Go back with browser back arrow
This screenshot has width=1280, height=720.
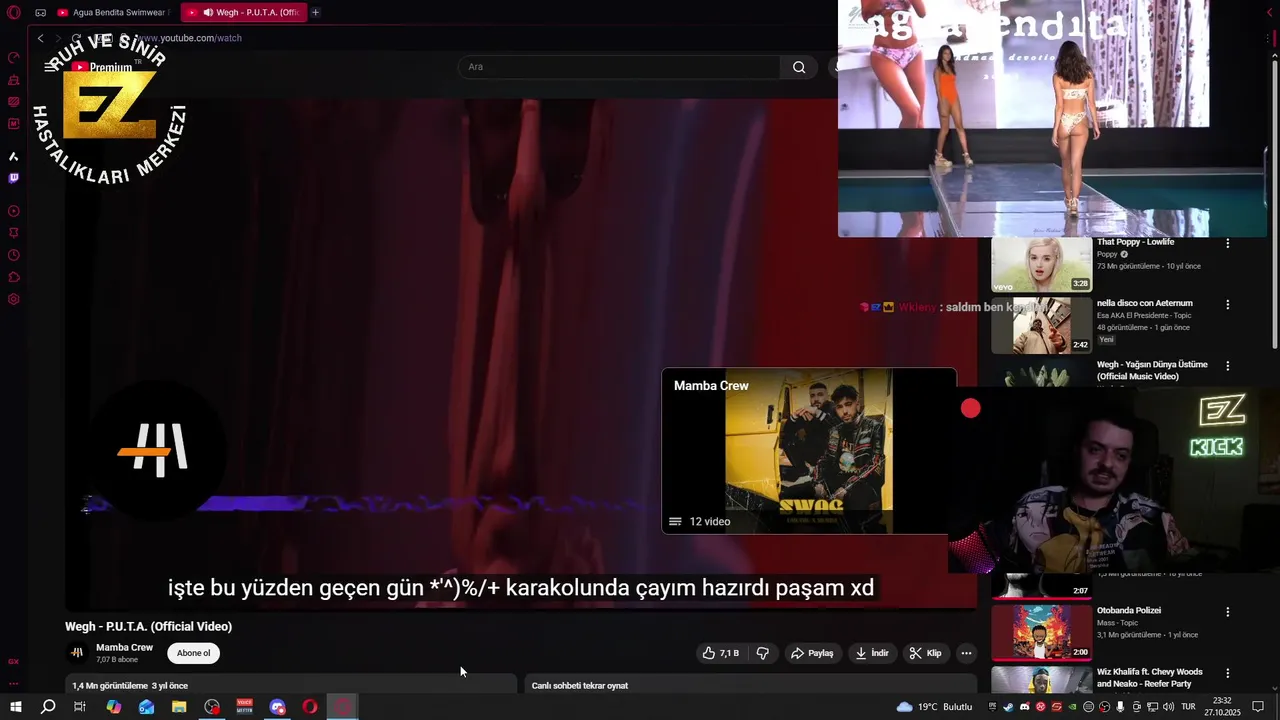pyautogui.click(x=40, y=38)
